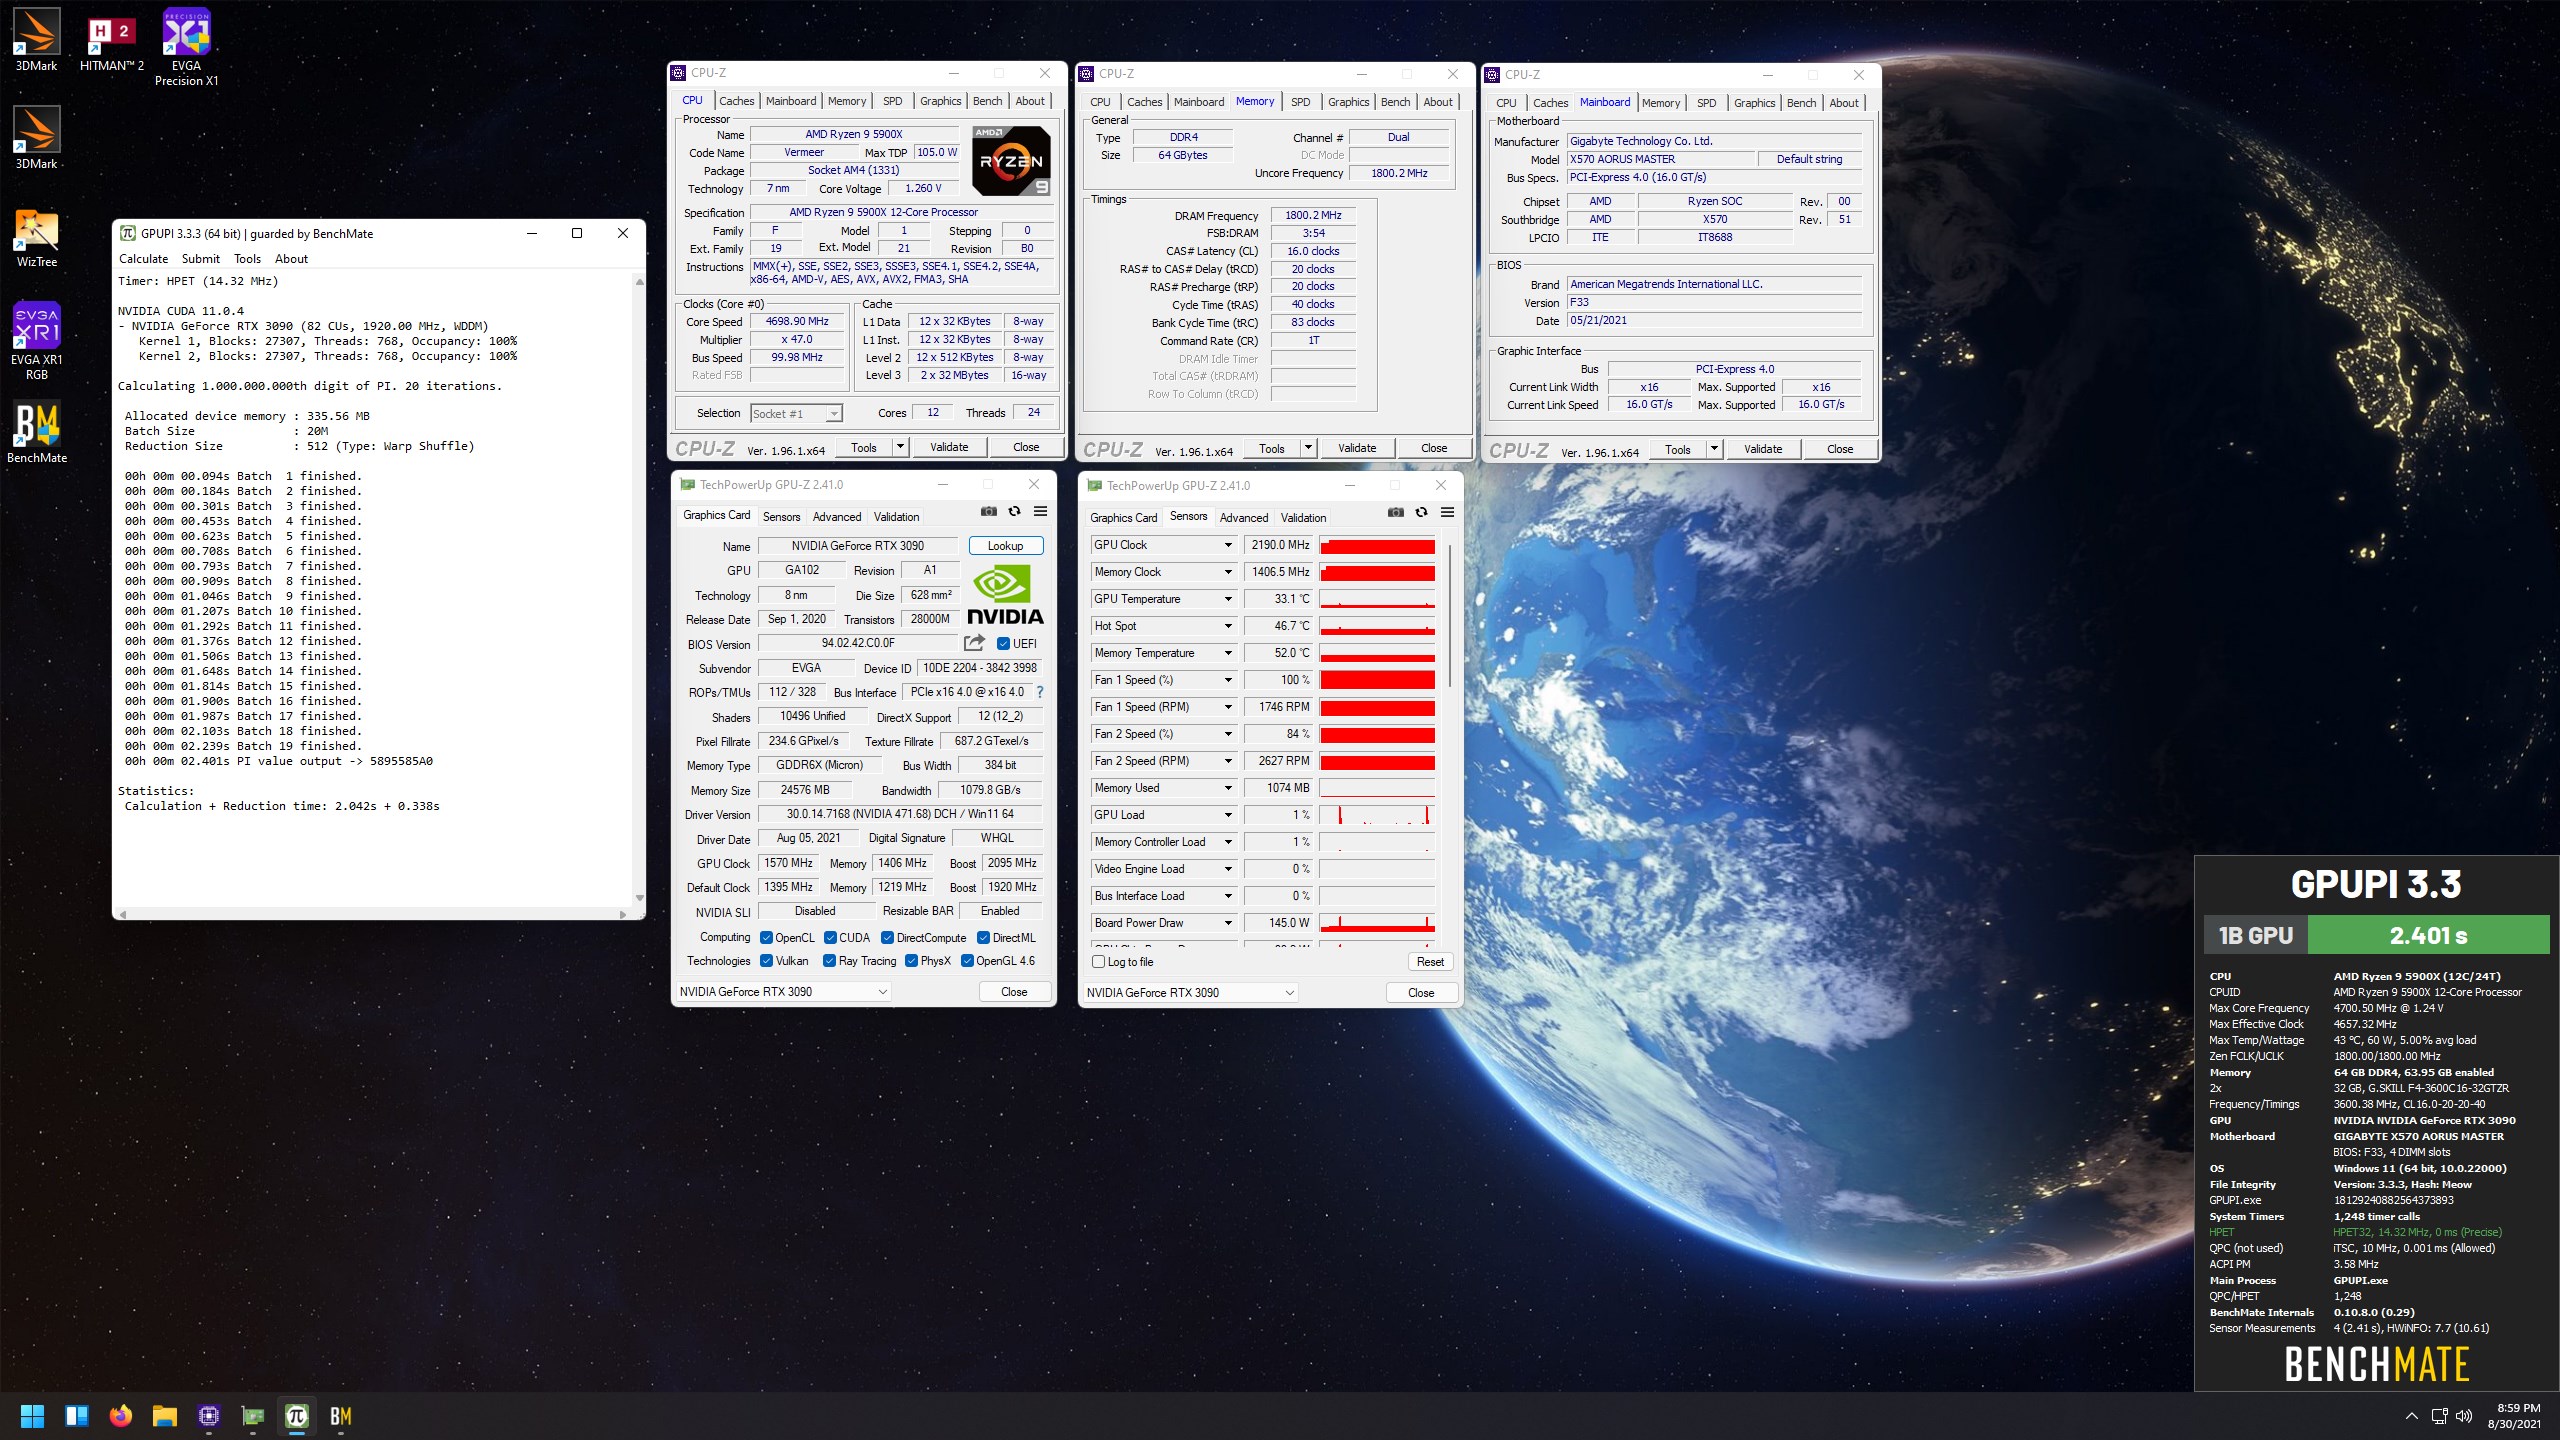Expand the Board Power Draw sensor dropdown
The height and width of the screenshot is (1440, 2560).
(1228, 923)
